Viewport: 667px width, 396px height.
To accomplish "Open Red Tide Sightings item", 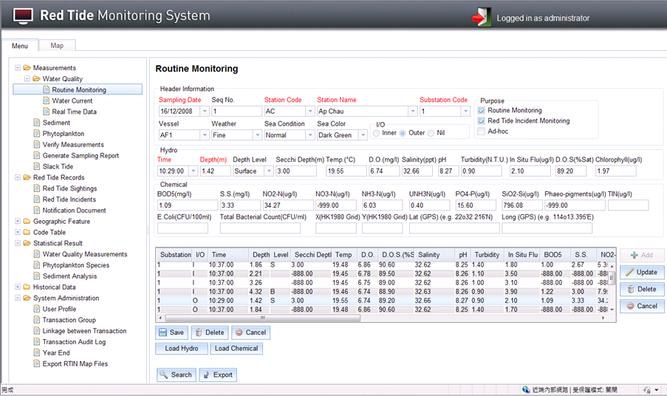I will coord(70,188).
